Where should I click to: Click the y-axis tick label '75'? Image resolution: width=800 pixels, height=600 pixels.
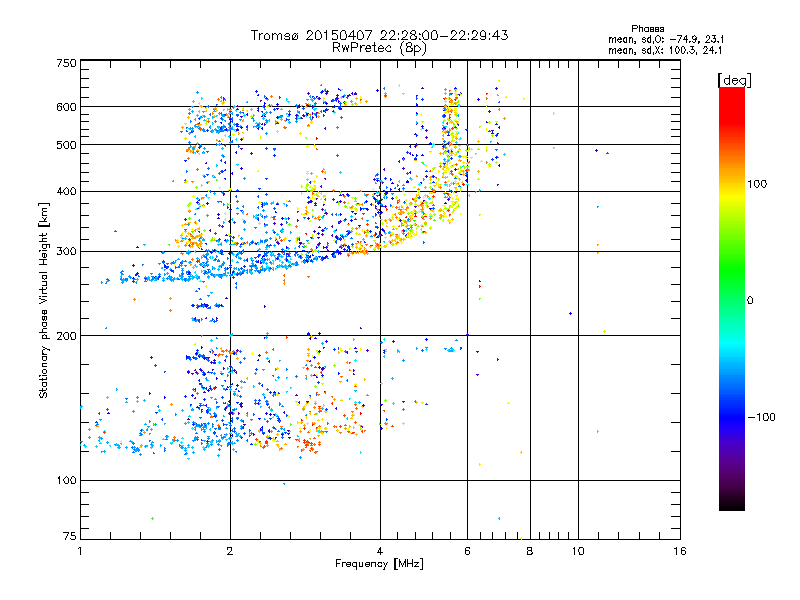[70, 536]
